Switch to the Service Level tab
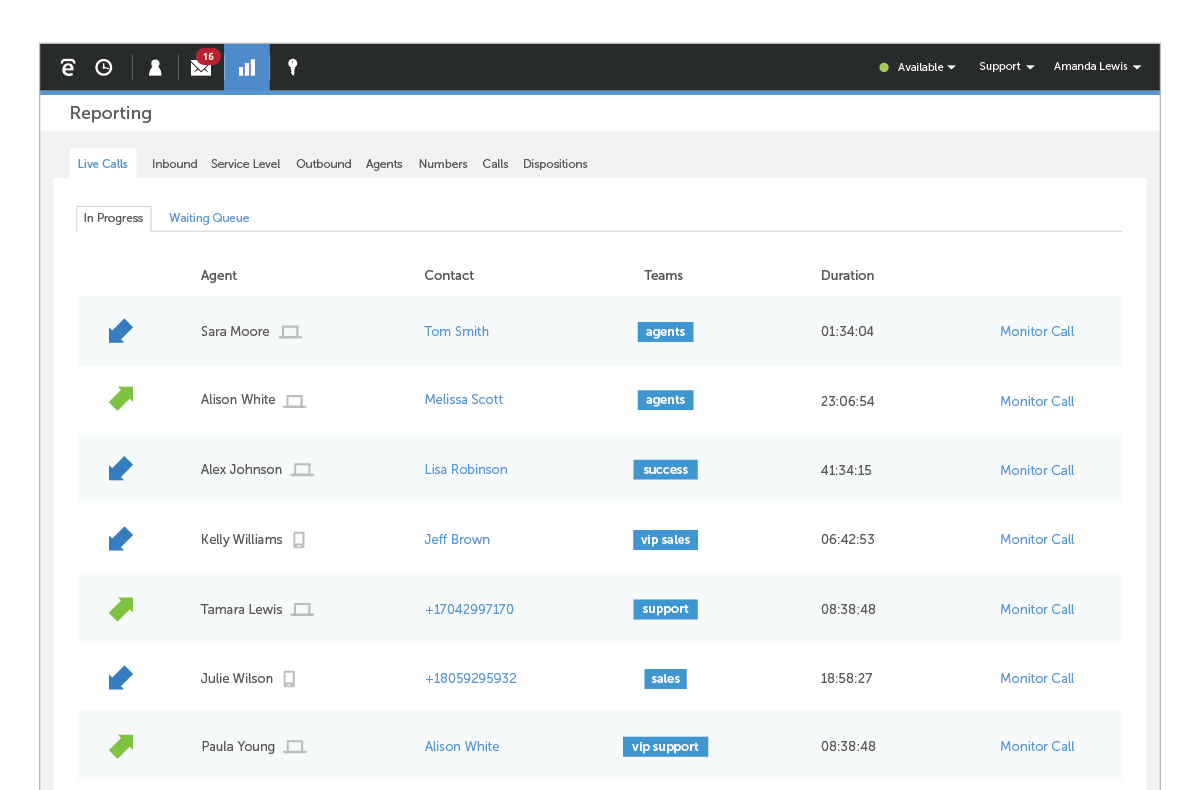Viewport: 1200px width, 790px height. [246, 164]
